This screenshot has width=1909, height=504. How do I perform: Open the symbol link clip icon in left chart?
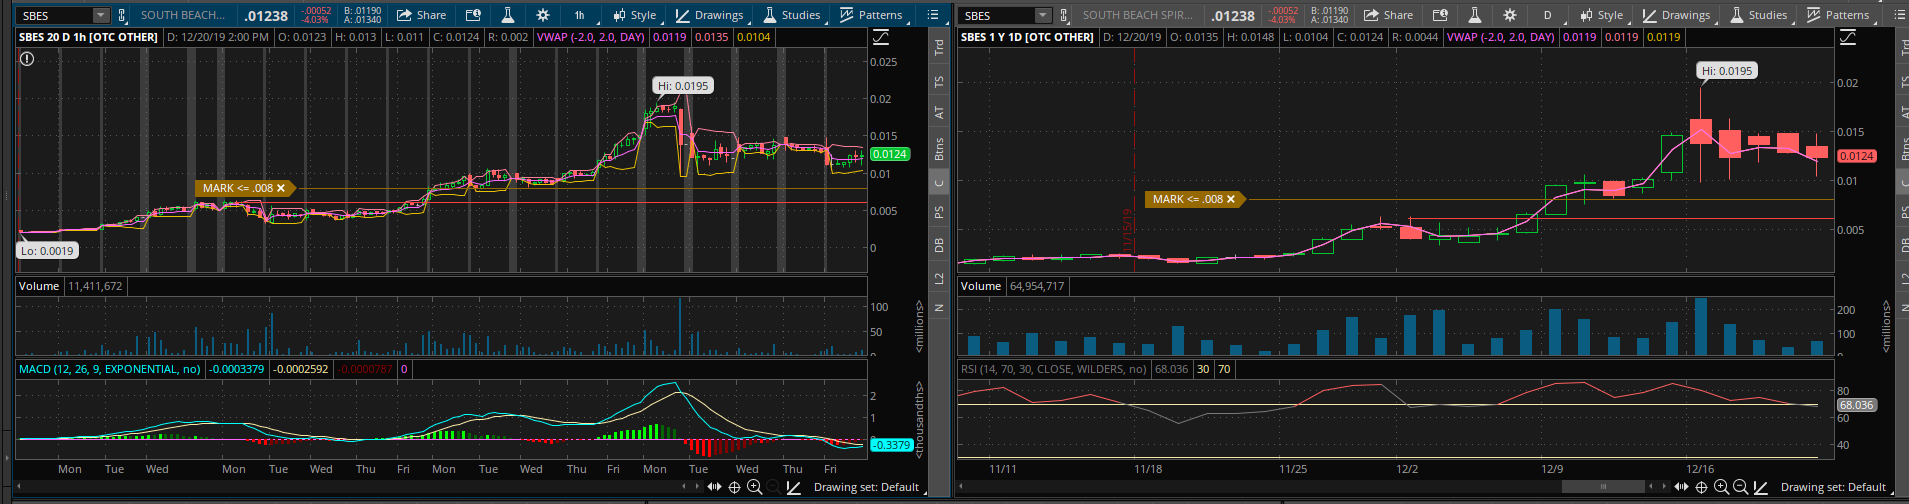click(x=123, y=15)
